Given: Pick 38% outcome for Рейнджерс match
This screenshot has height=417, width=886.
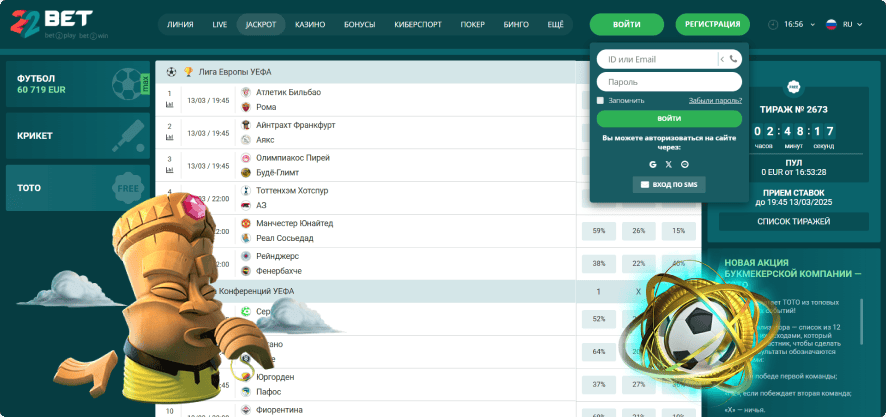Looking at the screenshot, I should [x=599, y=263].
